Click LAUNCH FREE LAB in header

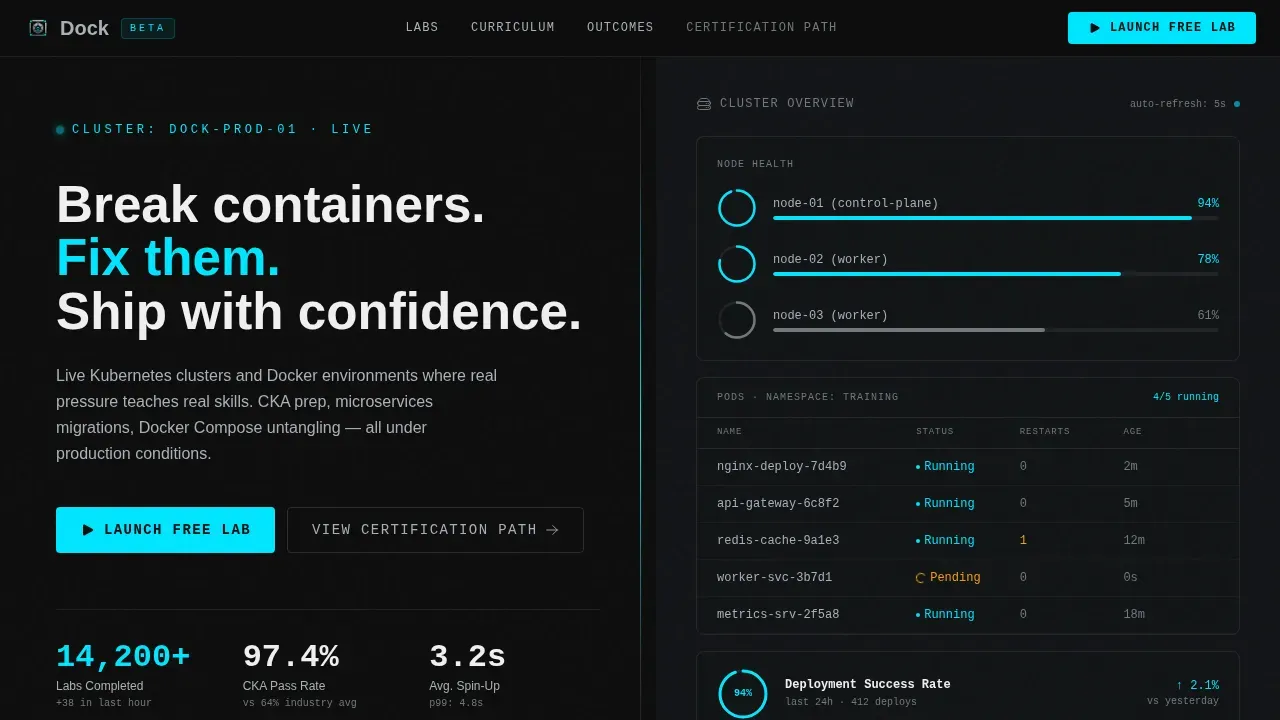1162,28
